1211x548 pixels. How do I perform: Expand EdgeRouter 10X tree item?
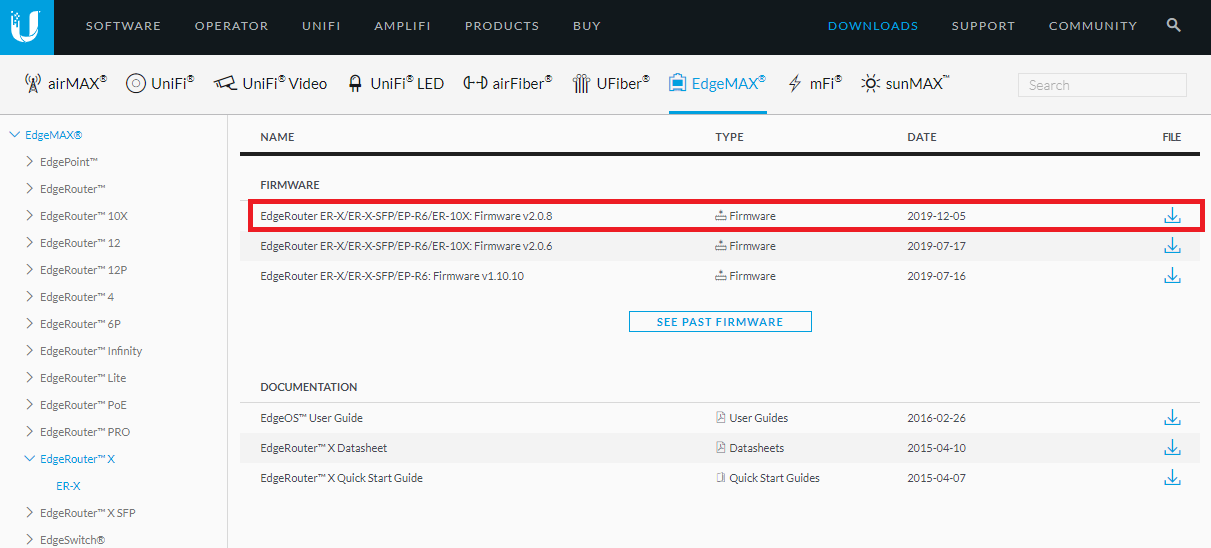pyautogui.click(x=30, y=216)
